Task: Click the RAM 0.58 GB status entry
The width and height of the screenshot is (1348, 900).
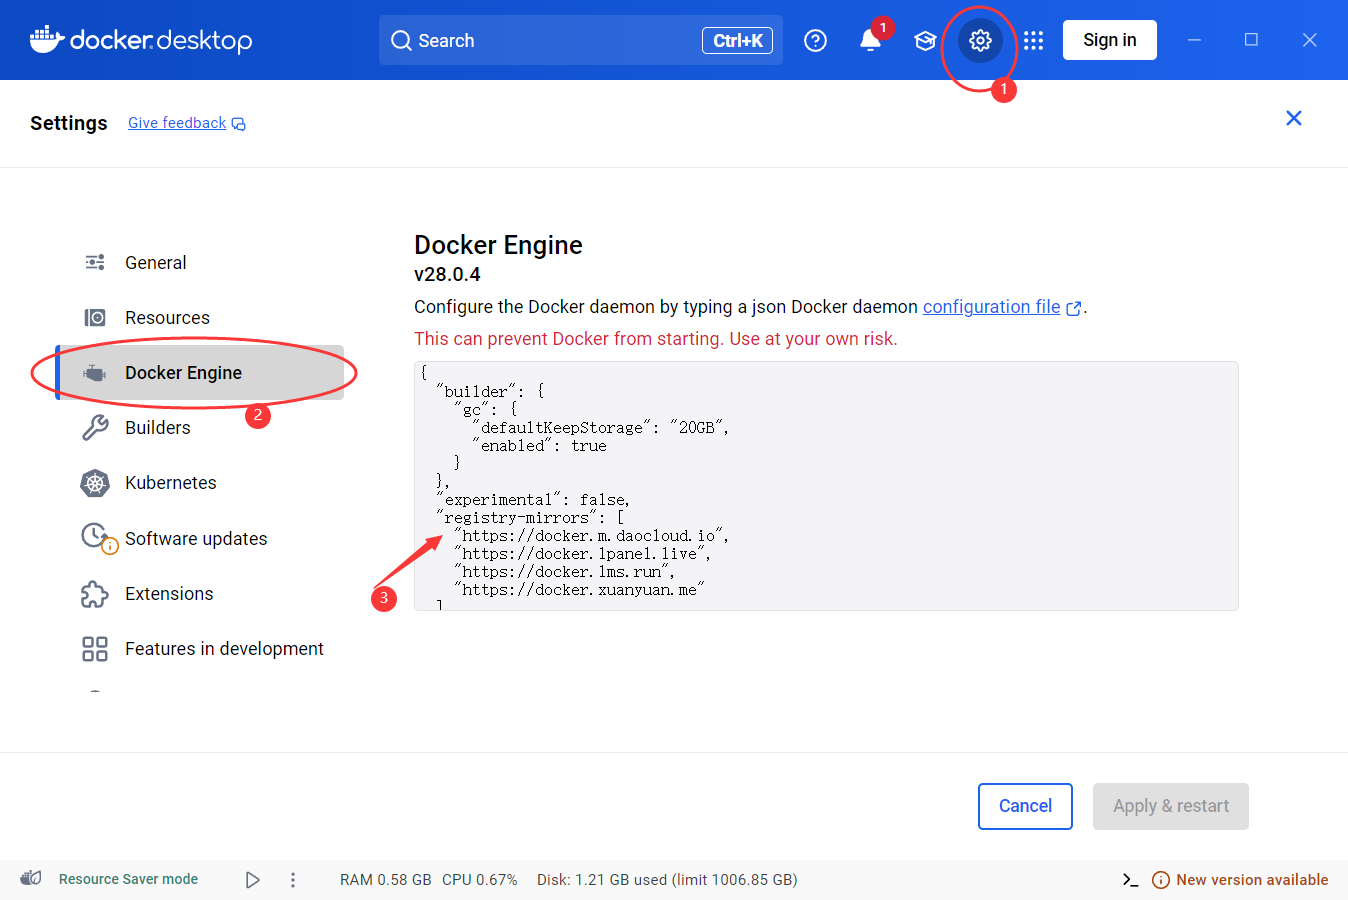Action: point(385,880)
